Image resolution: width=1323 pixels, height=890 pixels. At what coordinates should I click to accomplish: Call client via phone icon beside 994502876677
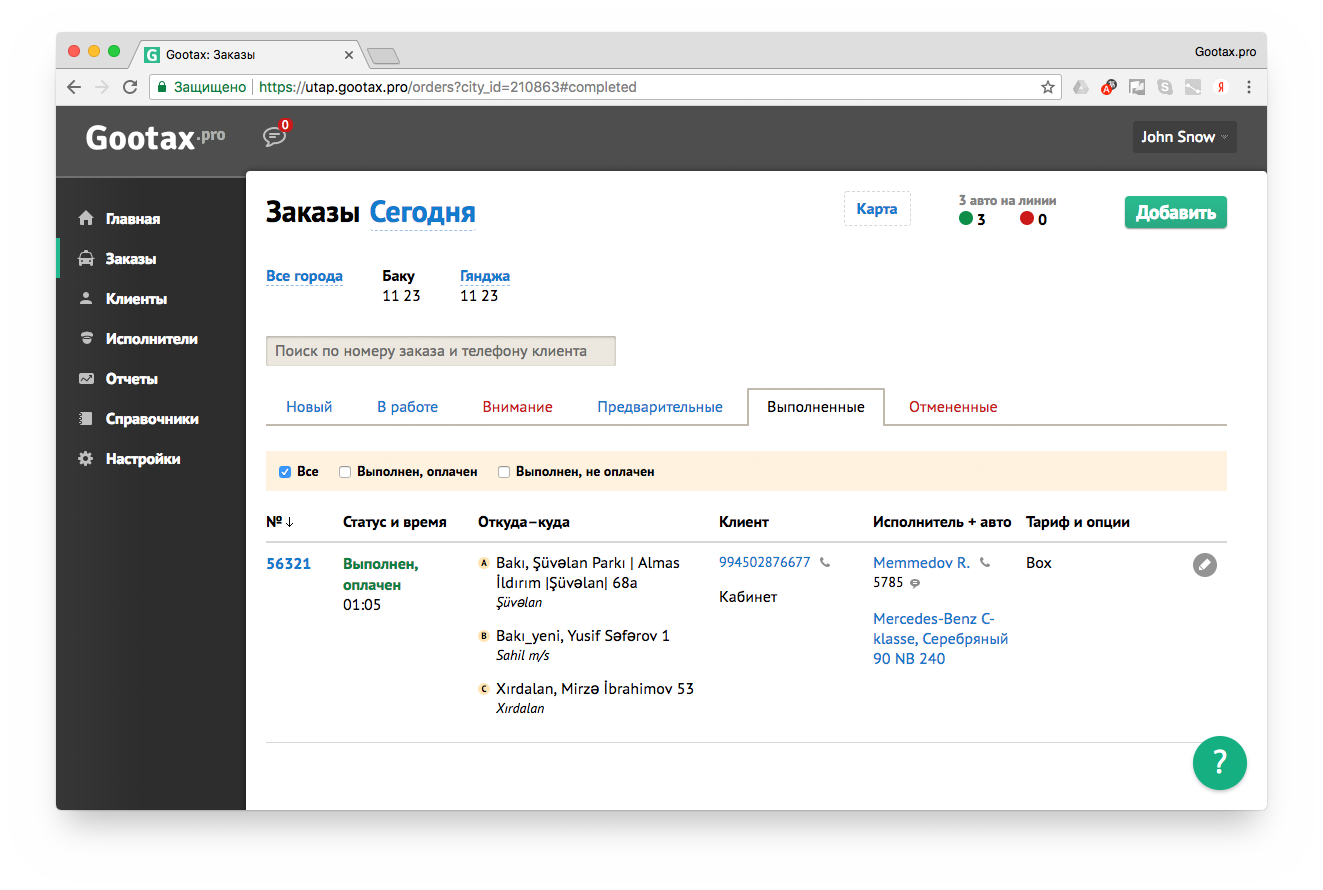click(825, 563)
